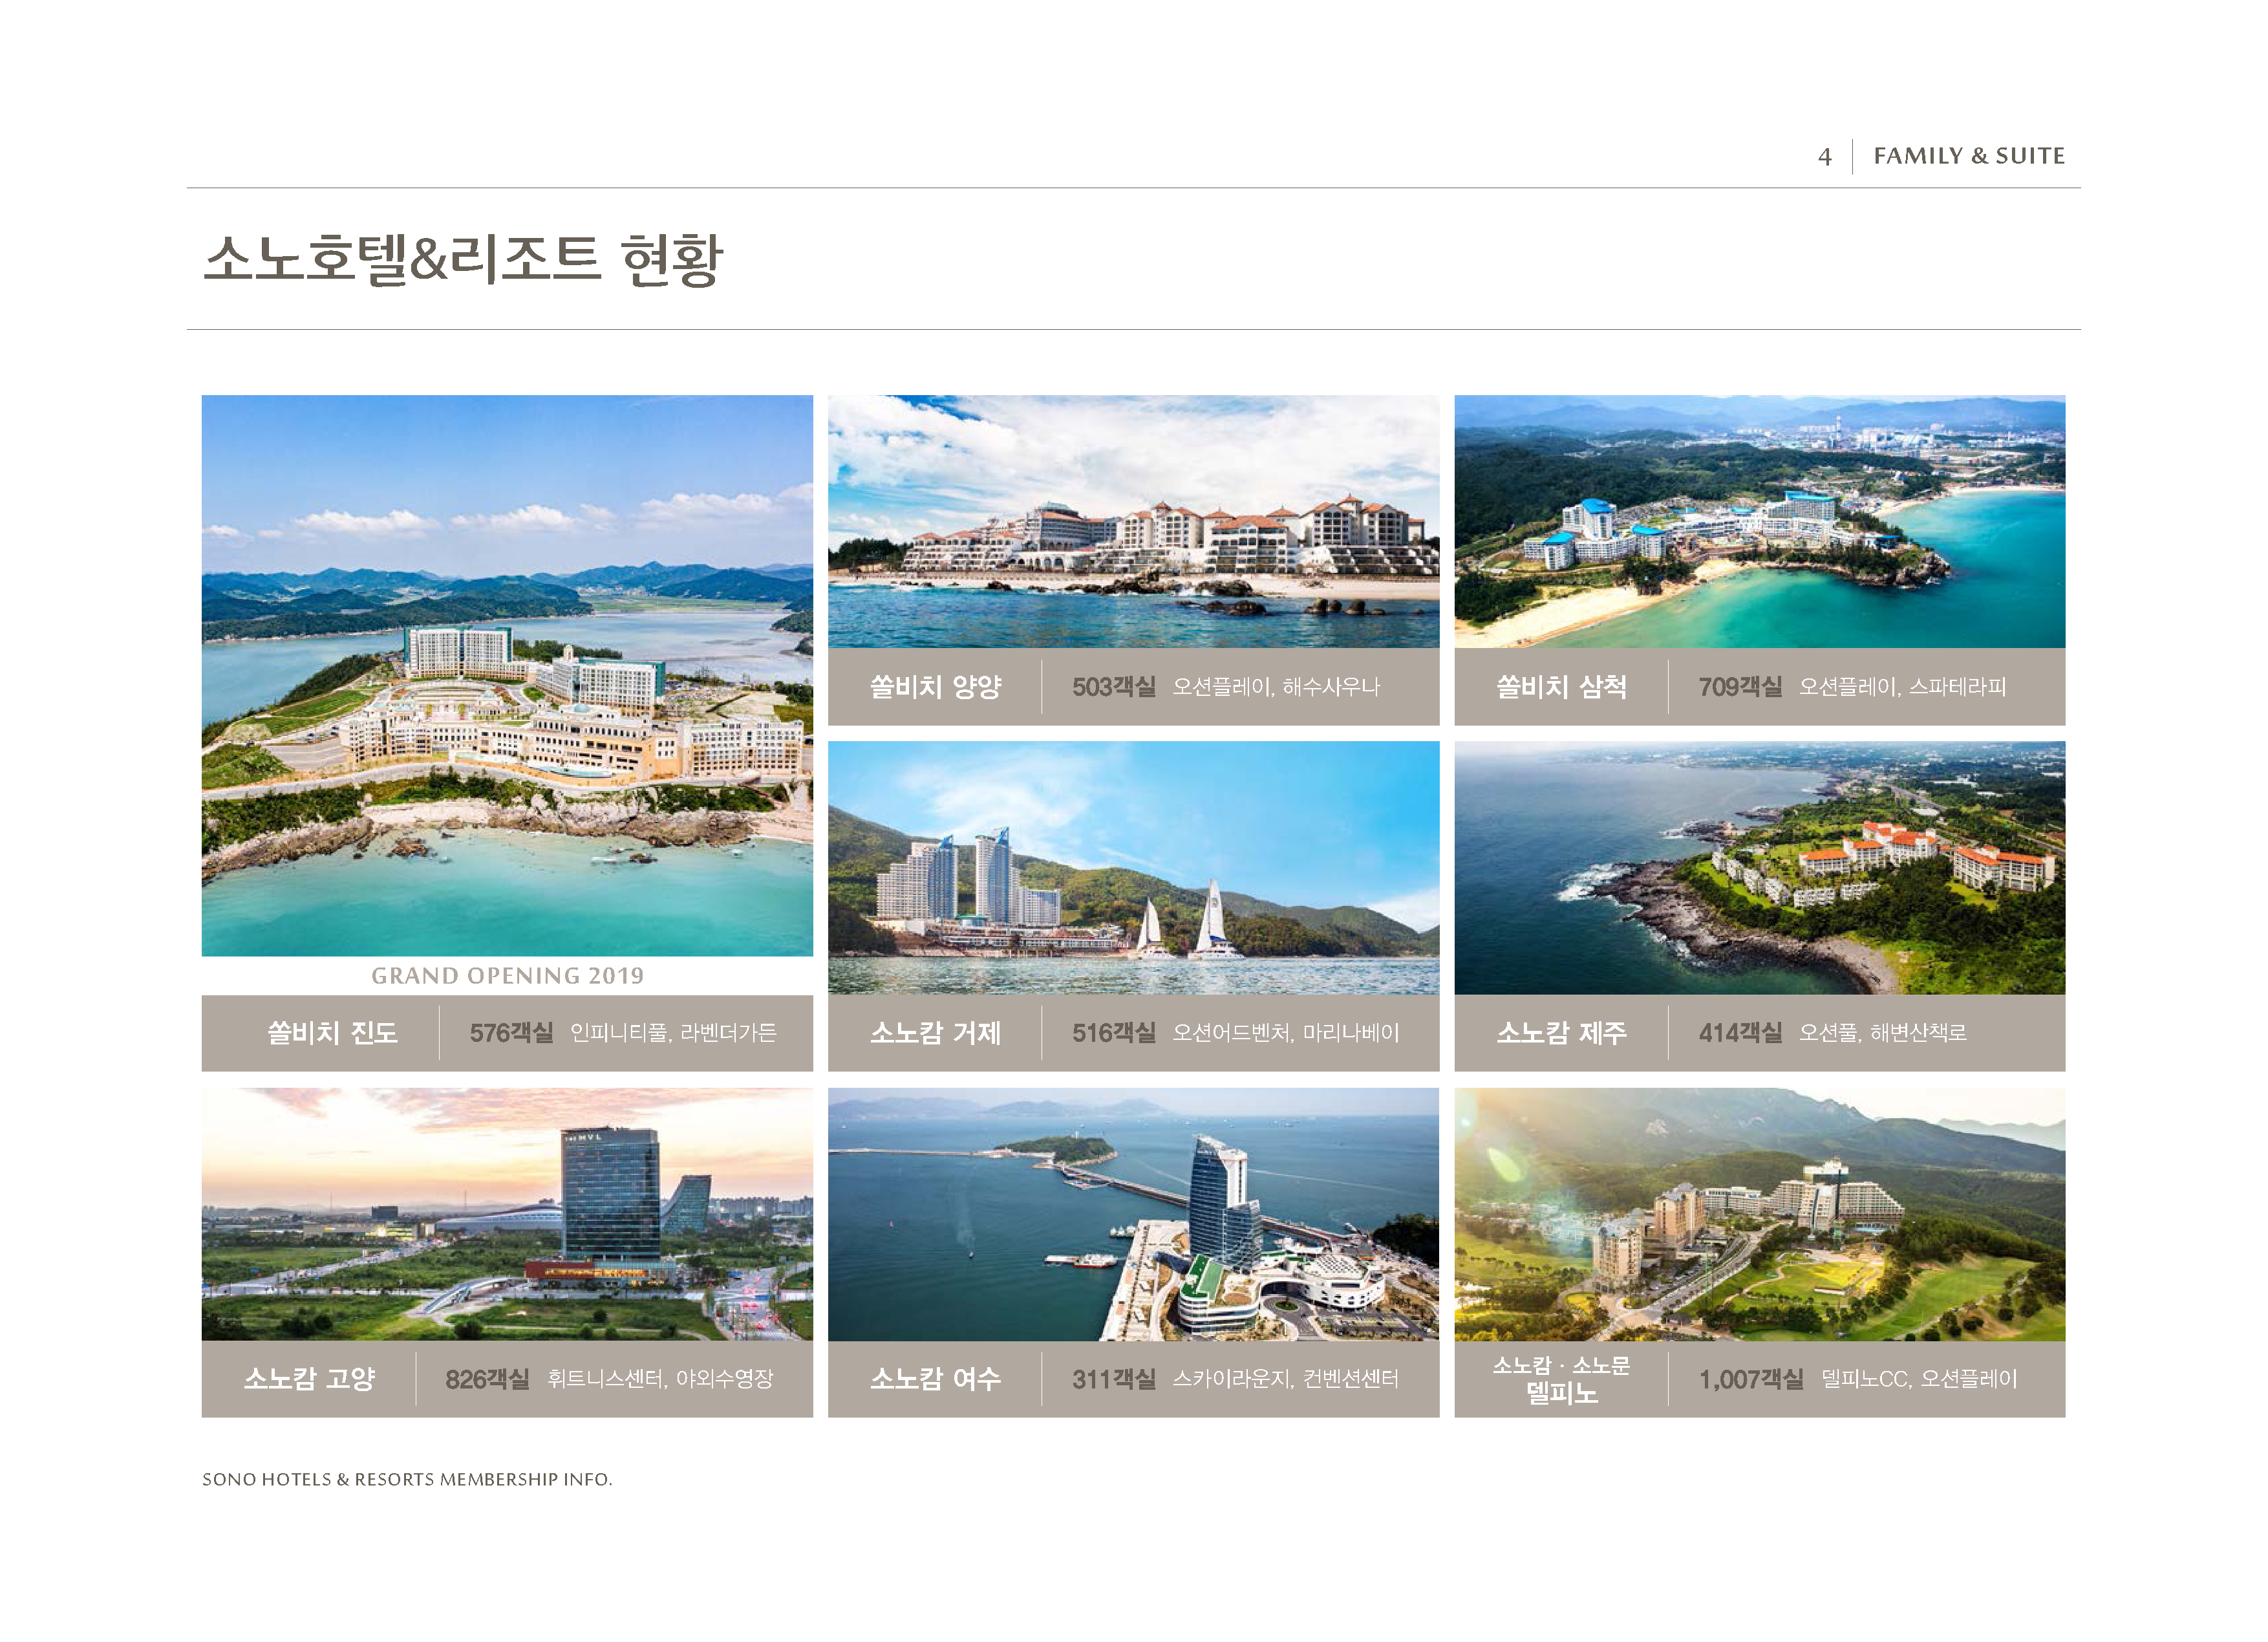Click the 쏠비치 양양 label

935,687
